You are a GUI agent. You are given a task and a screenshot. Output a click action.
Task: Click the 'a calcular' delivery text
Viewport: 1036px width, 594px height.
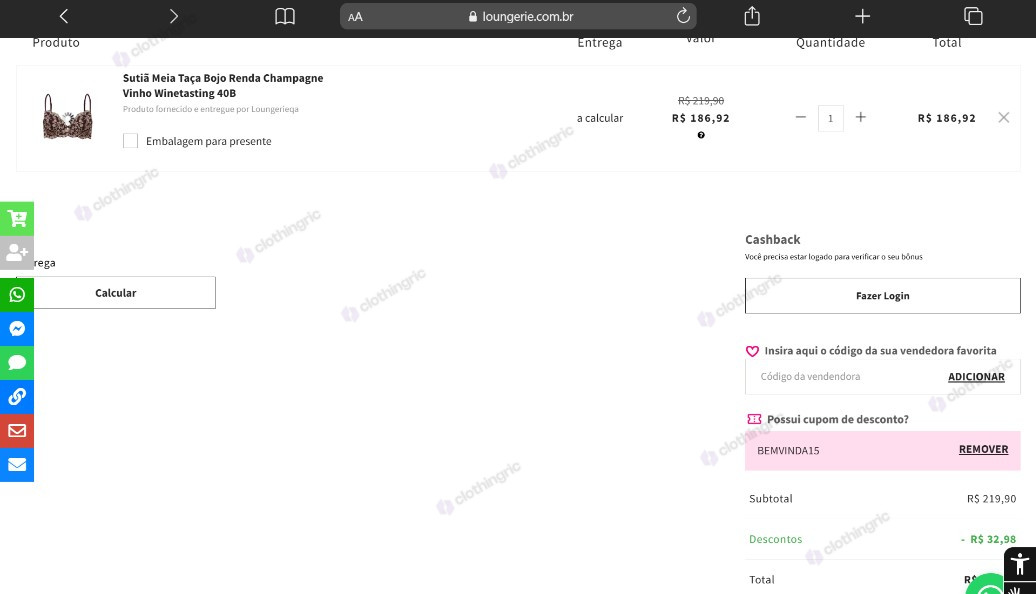click(x=600, y=118)
